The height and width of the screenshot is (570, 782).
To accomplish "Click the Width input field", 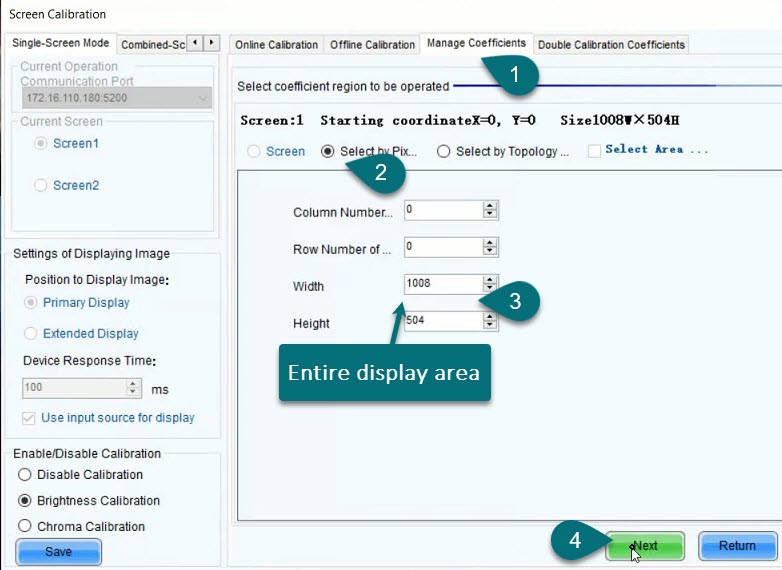I will click(441, 284).
